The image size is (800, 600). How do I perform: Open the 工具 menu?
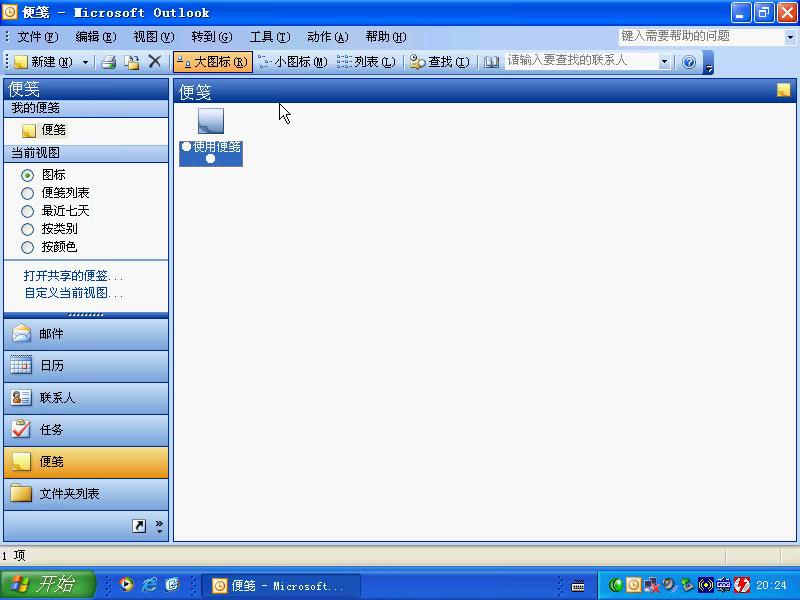tap(270, 37)
